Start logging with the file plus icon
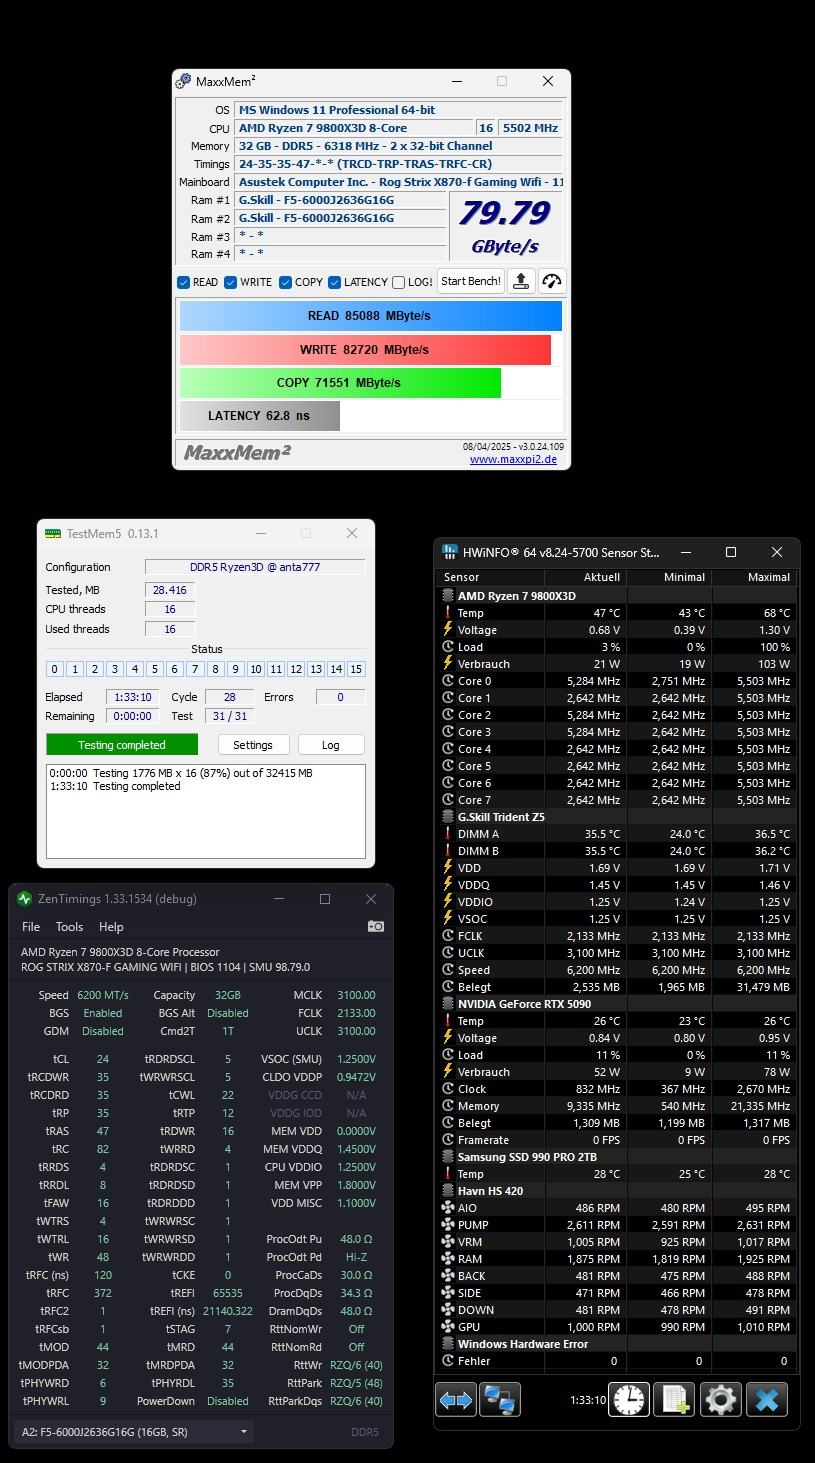Image resolution: width=815 pixels, height=1463 pixels. pos(674,1400)
